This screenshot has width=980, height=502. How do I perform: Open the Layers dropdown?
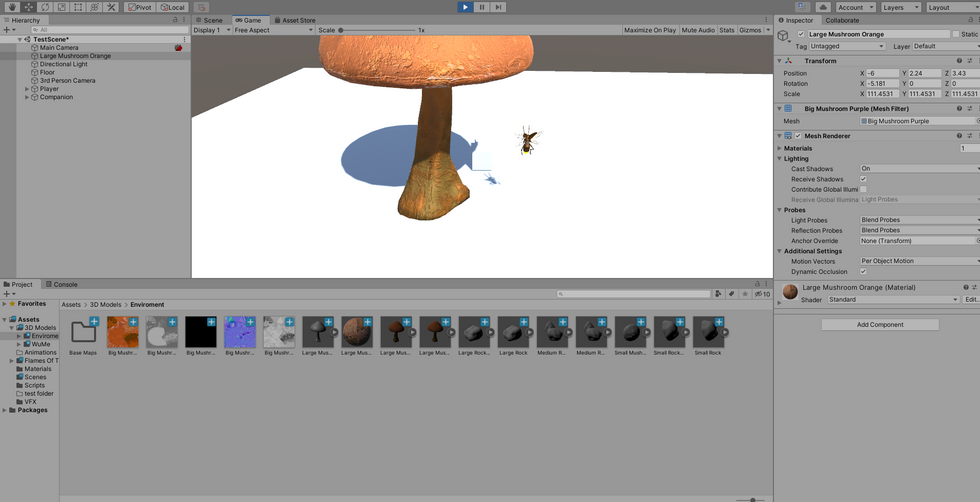[900, 7]
